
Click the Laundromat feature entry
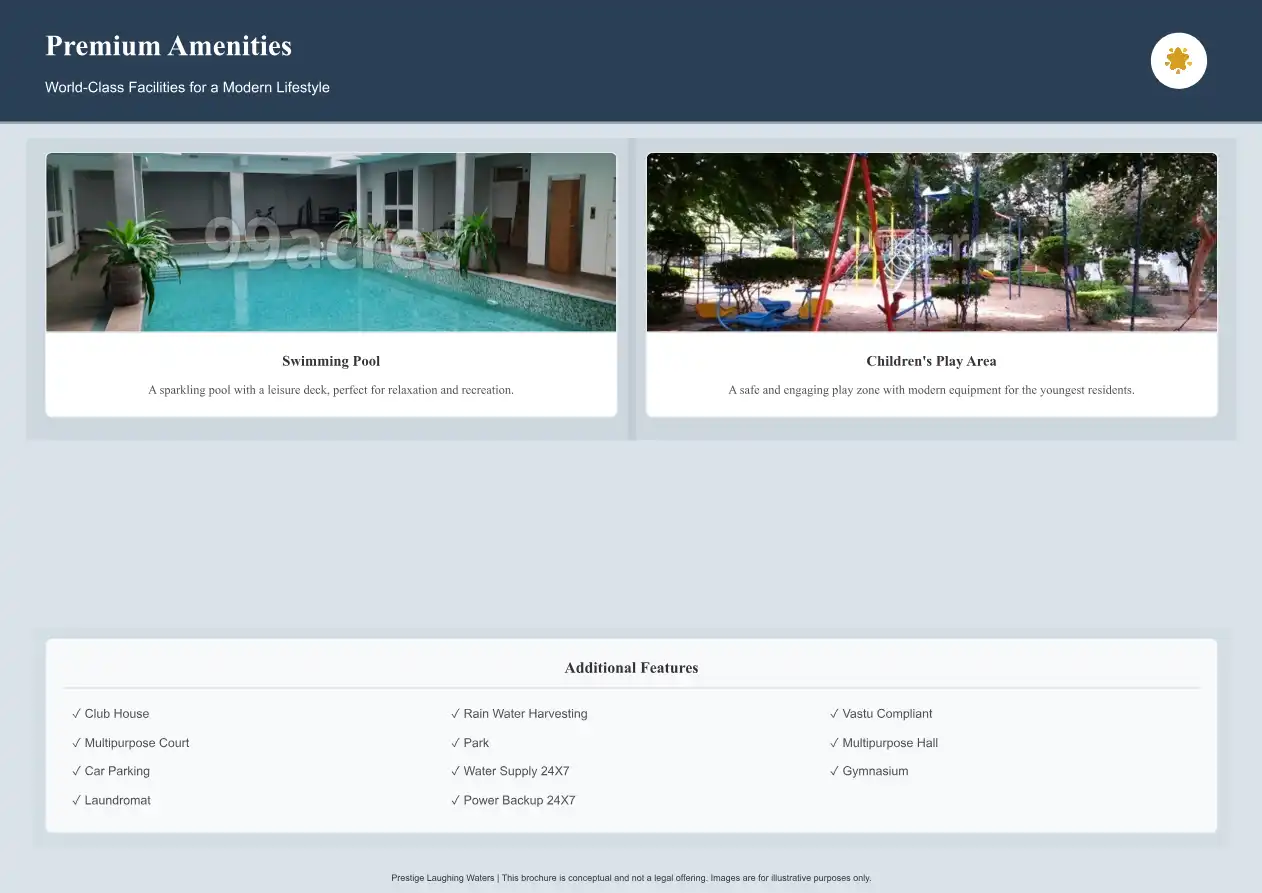(x=117, y=800)
